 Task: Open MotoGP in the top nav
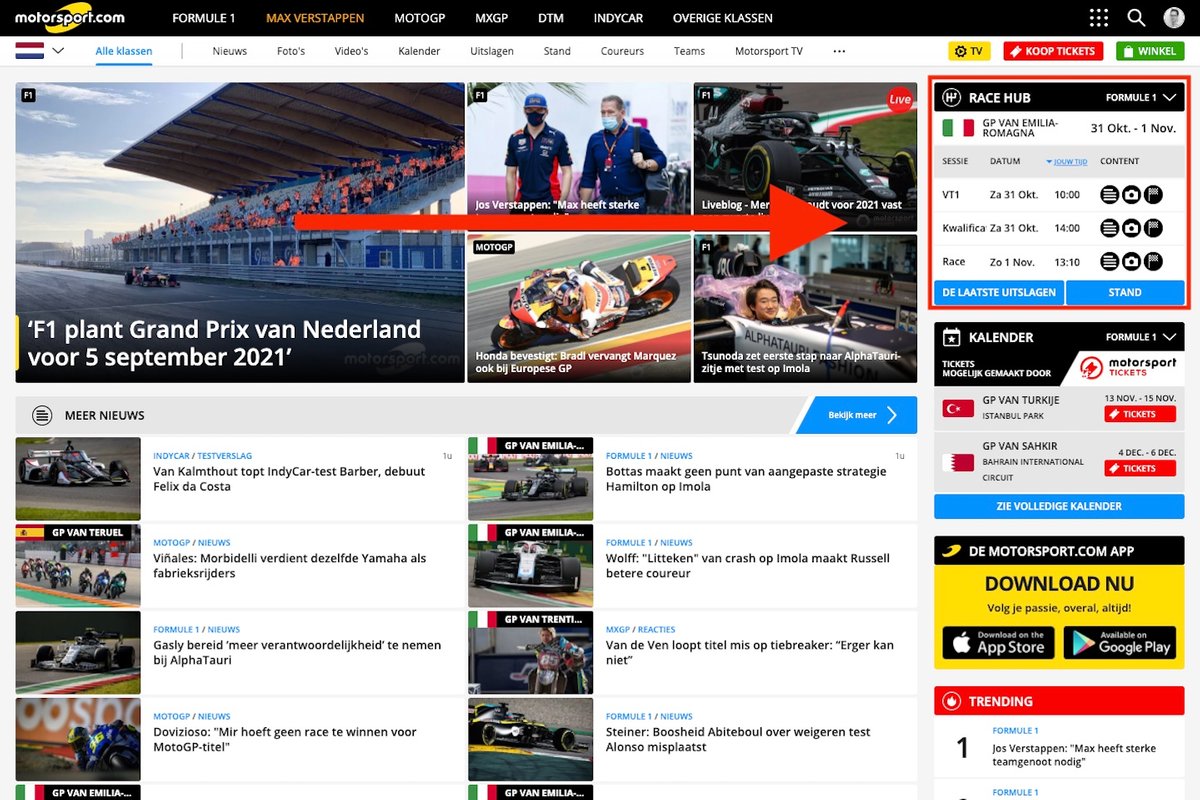(420, 18)
